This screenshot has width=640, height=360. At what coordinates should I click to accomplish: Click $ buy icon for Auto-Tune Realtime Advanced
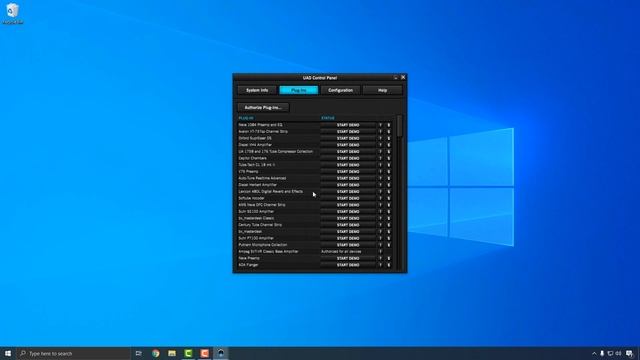[x=389, y=178]
